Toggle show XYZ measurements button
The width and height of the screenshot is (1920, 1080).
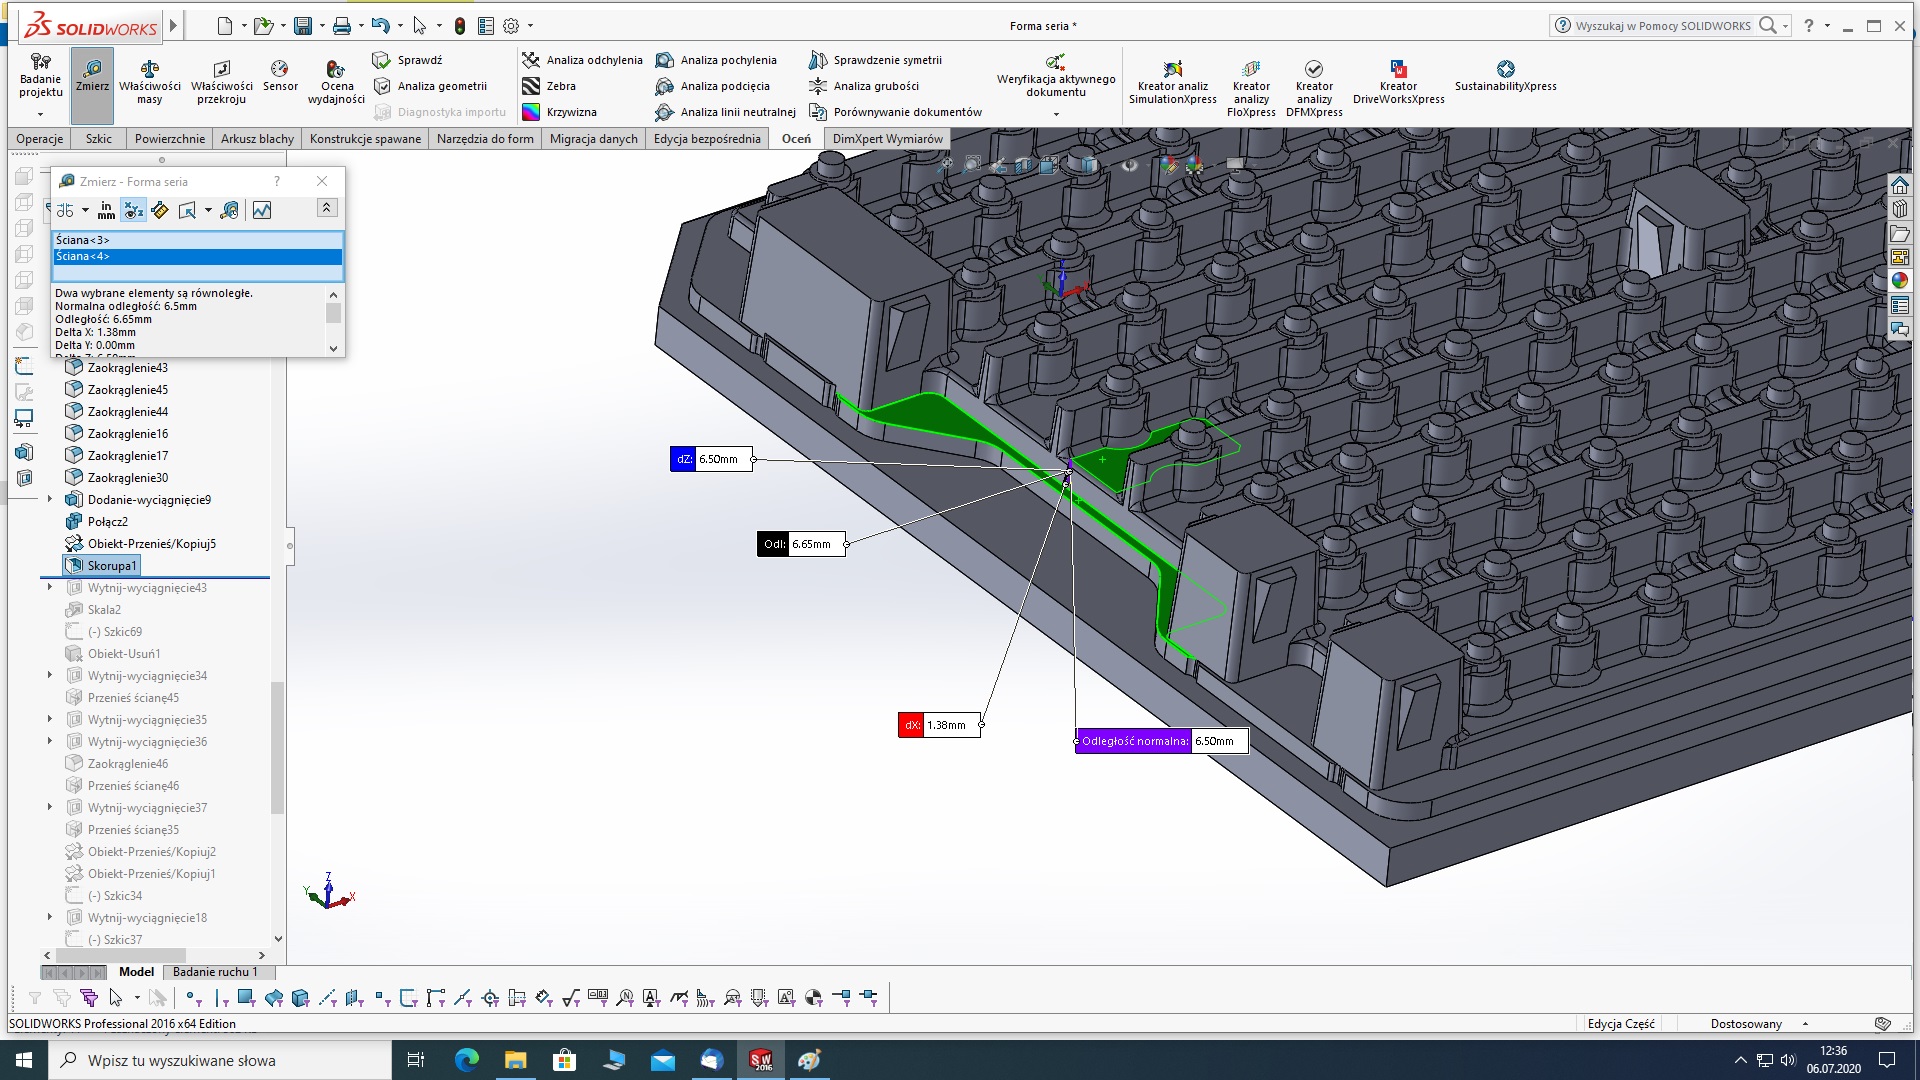[133, 210]
